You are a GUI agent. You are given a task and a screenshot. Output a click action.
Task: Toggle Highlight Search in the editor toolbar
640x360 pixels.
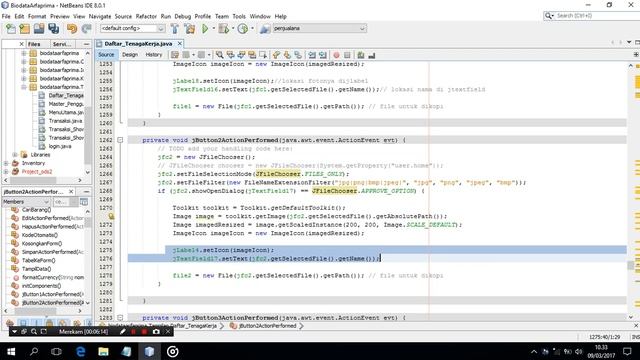tap(252, 55)
